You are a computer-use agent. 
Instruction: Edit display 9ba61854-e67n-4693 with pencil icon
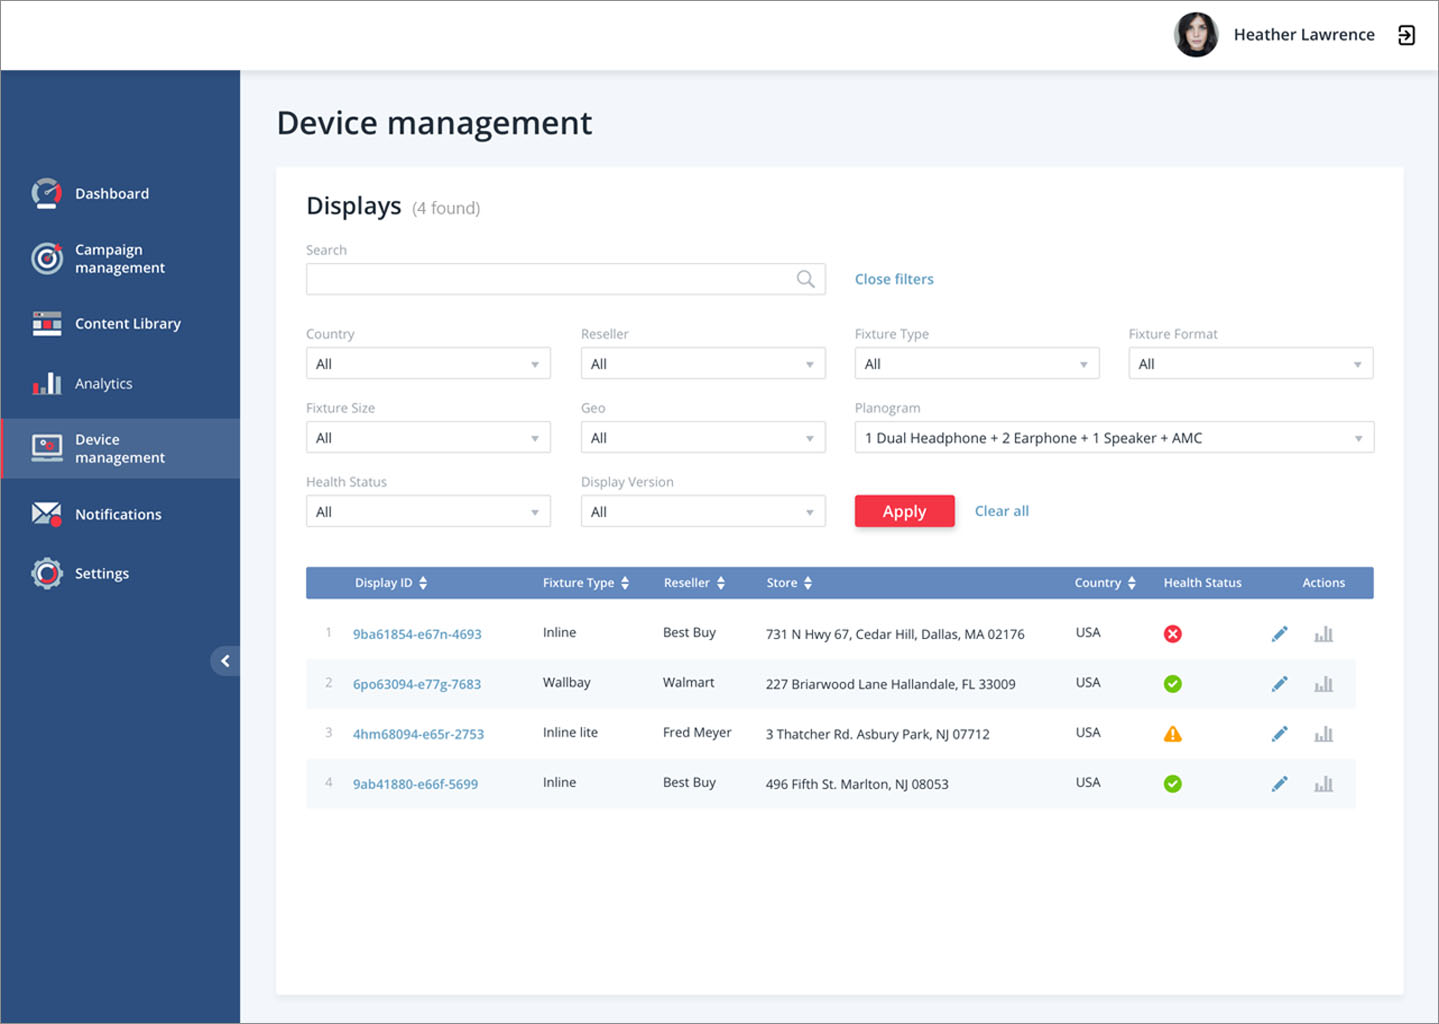[1279, 634]
